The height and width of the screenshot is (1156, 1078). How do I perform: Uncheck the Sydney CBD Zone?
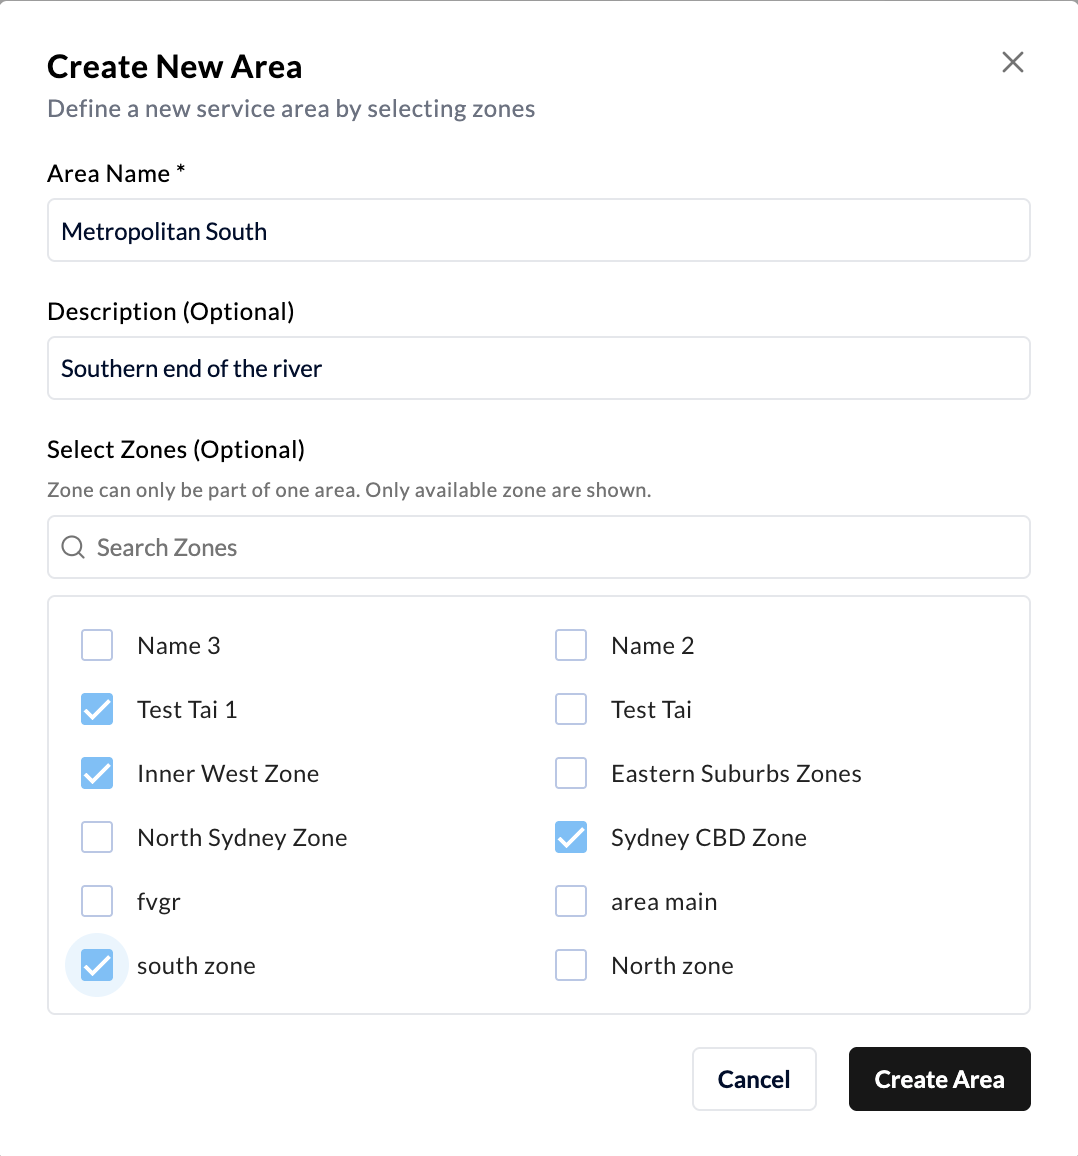(x=570, y=837)
